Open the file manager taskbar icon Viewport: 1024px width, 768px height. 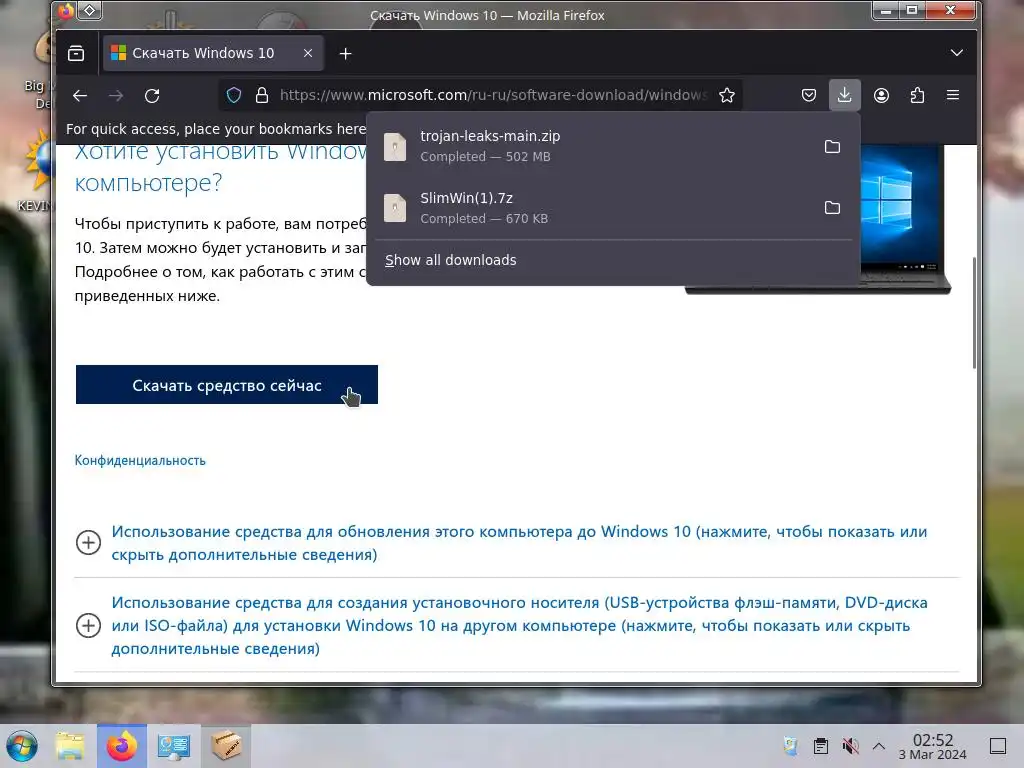click(x=70, y=746)
